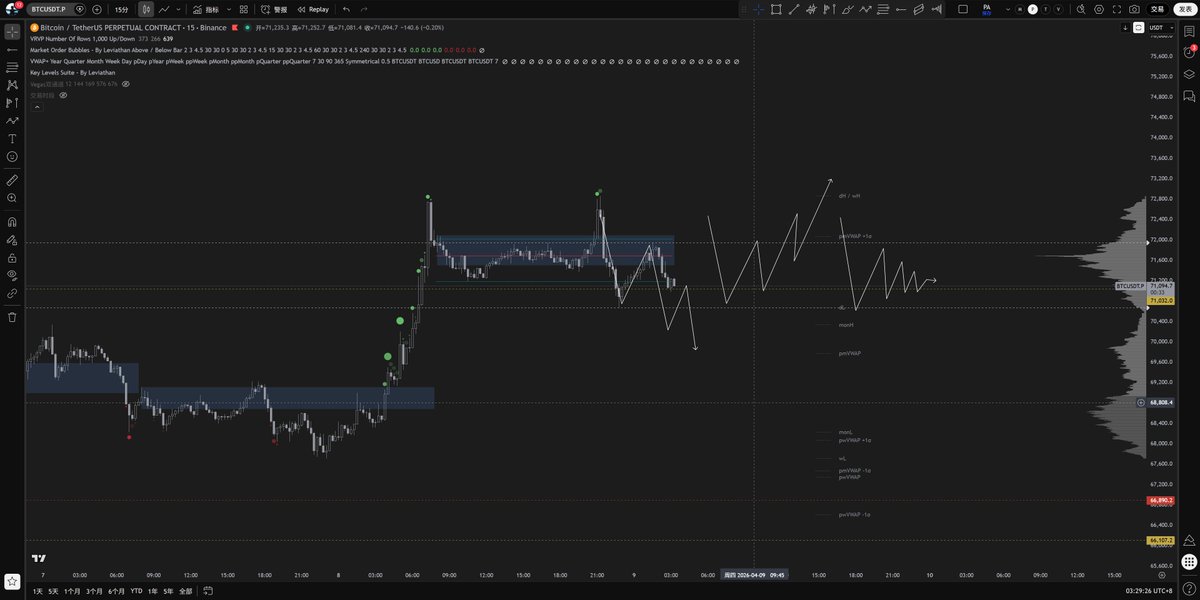Select the 全部 date range
Viewport: 1200px width, 600px height.
pos(185,591)
